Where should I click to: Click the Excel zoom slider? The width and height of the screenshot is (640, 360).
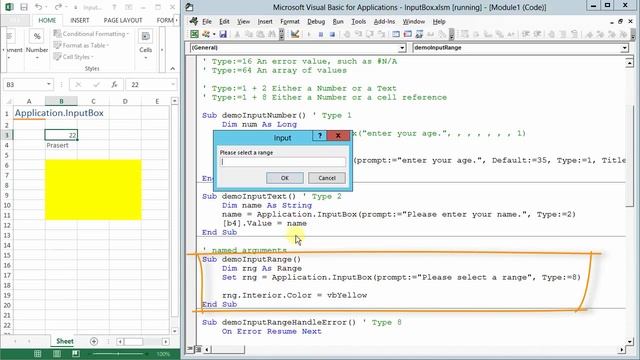click(x=118, y=354)
